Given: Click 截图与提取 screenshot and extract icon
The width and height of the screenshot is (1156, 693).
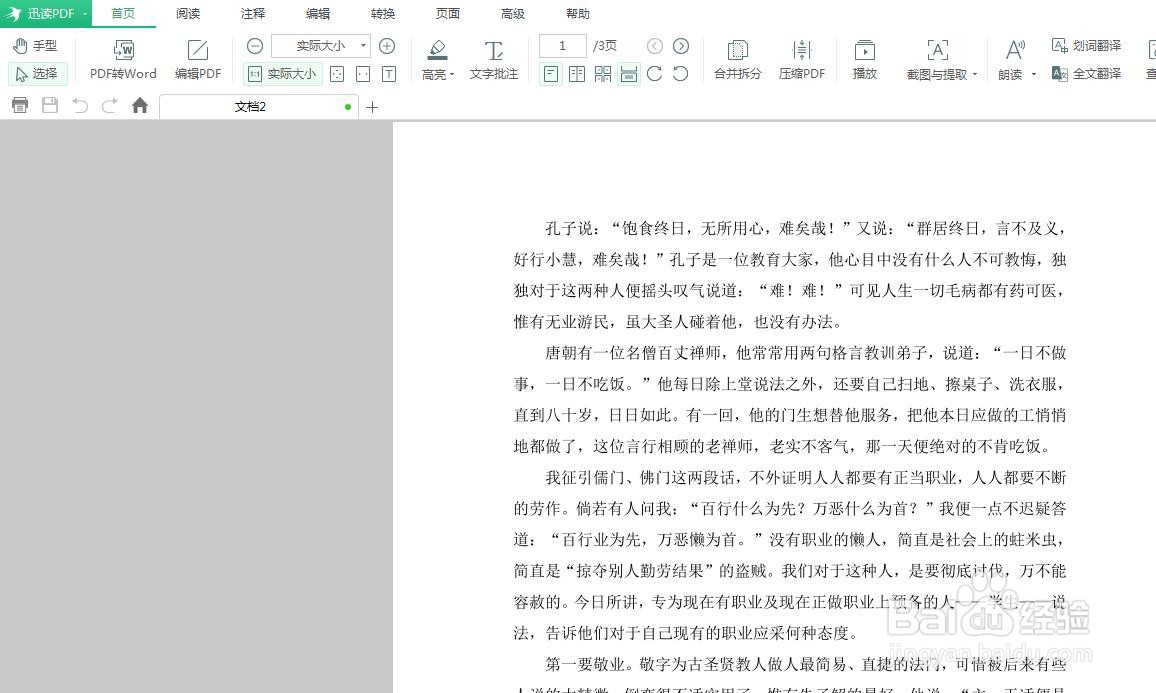Looking at the screenshot, I should [x=937, y=50].
